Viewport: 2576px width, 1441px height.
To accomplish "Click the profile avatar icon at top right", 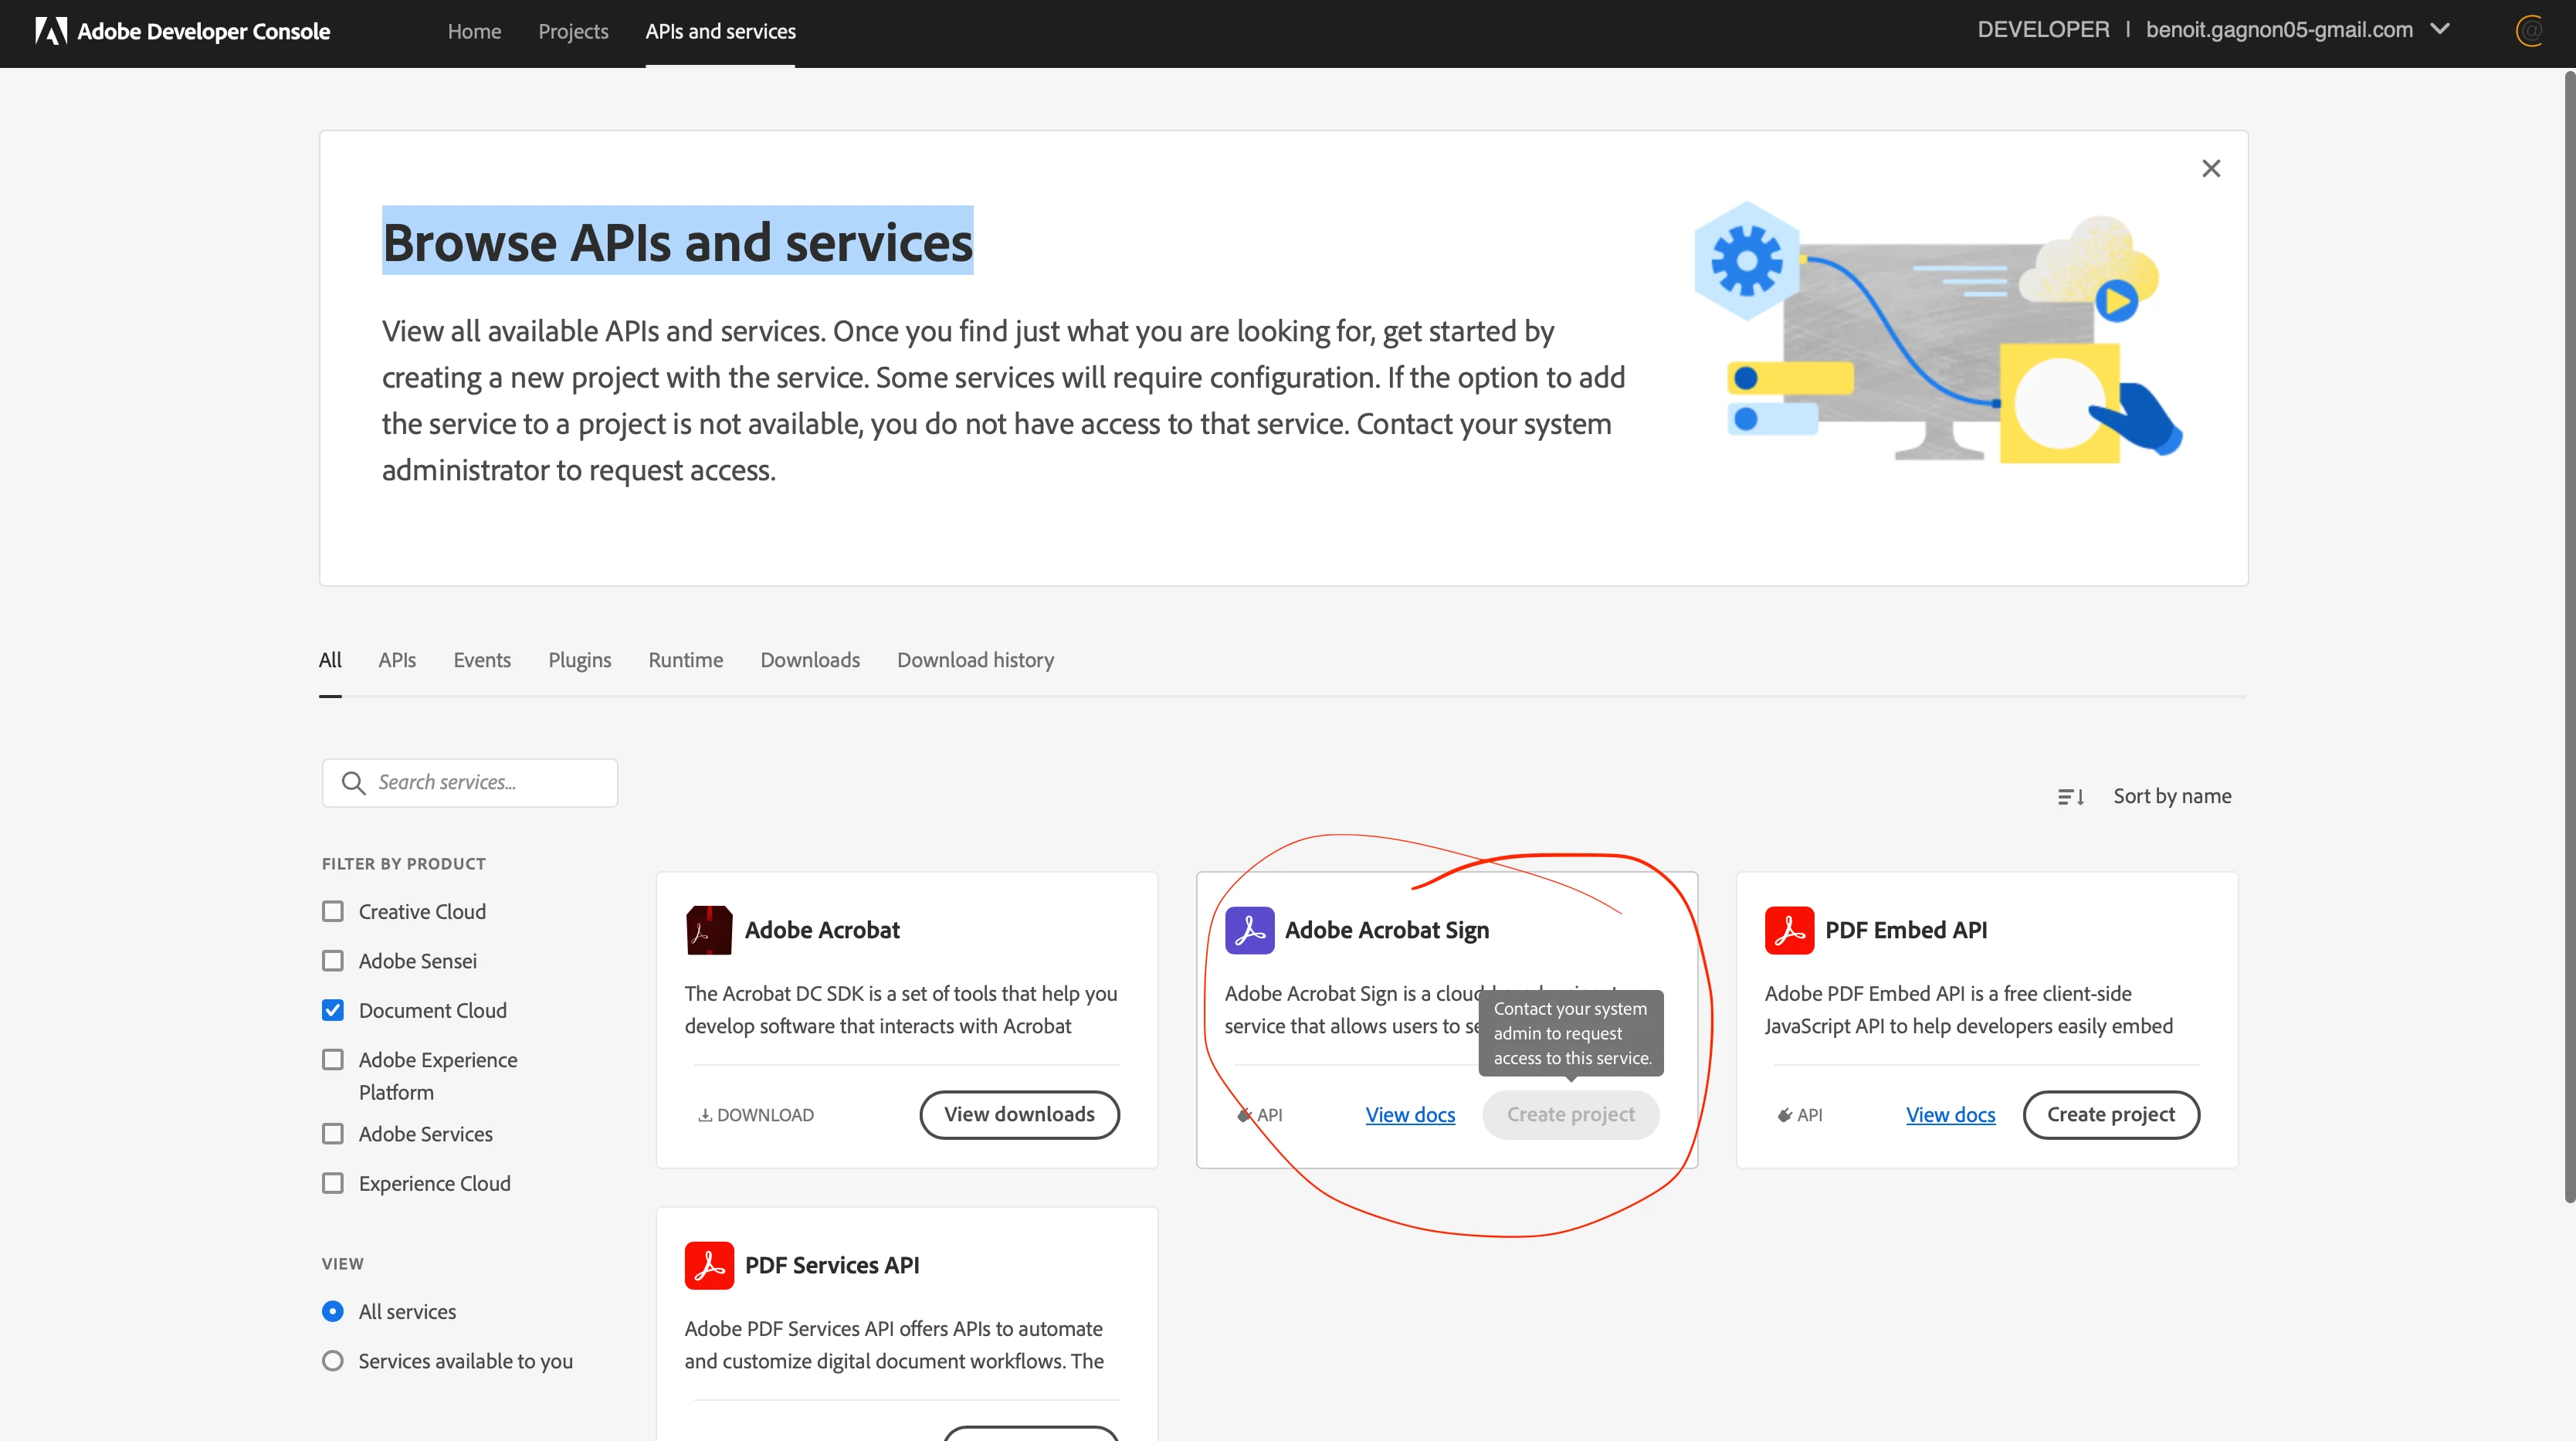I will click(2529, 31).
